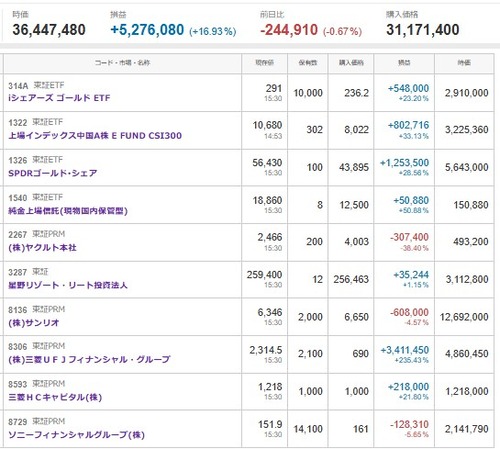Open 純金上場信託(現物国内保管型) link
Image resolution: width=500 pixels, height=449 pixels.
pyautogui.click(x=68, y=211)
